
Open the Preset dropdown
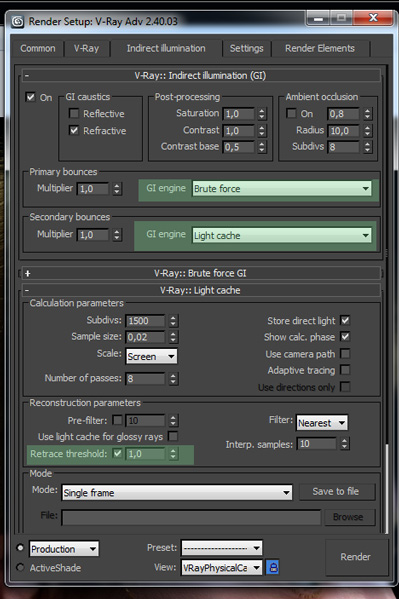pyautogui.click(x=222, y=549)
